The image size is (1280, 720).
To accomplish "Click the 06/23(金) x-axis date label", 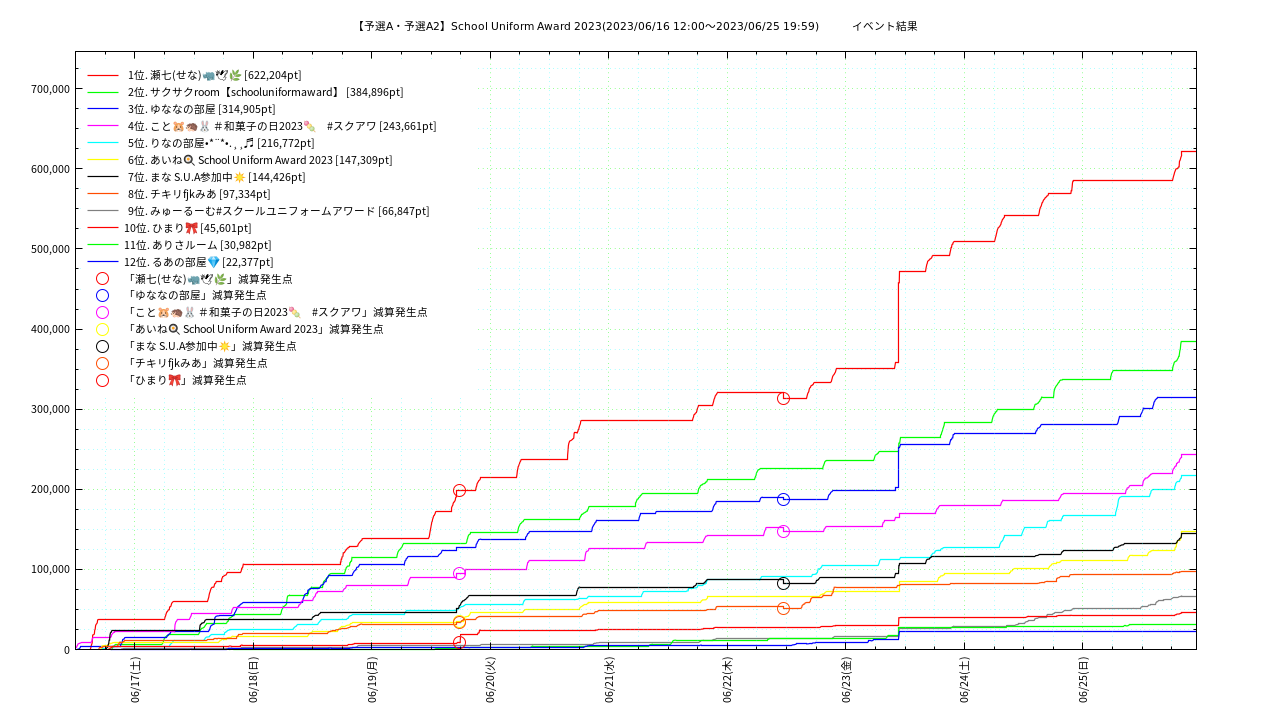I will (846, 680).
